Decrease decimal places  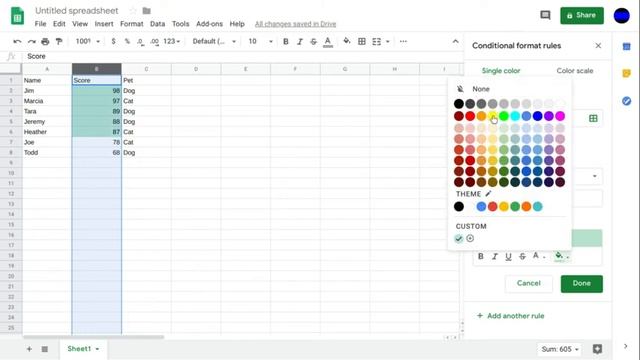tap(140, 41)
